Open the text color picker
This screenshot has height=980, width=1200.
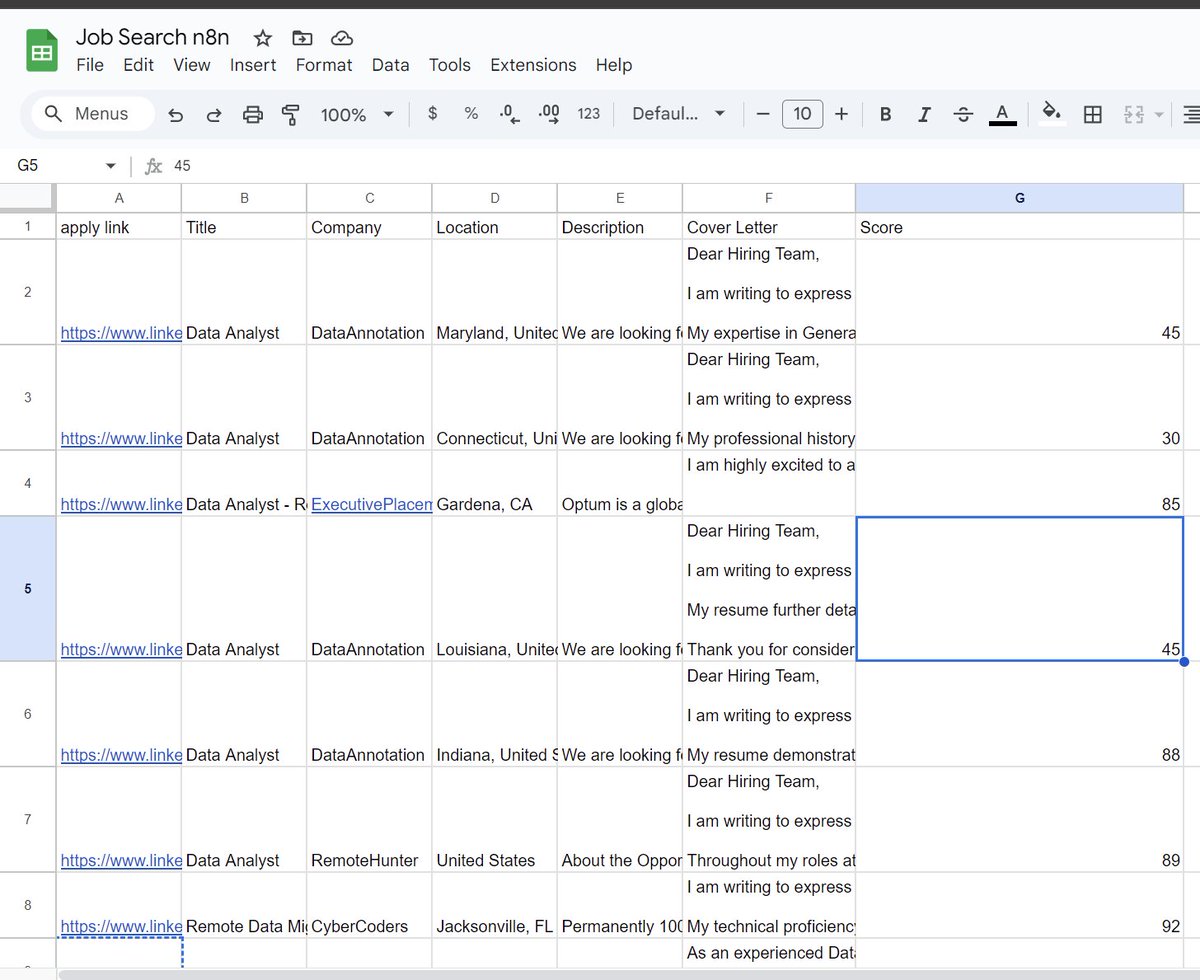[1002, 114]
